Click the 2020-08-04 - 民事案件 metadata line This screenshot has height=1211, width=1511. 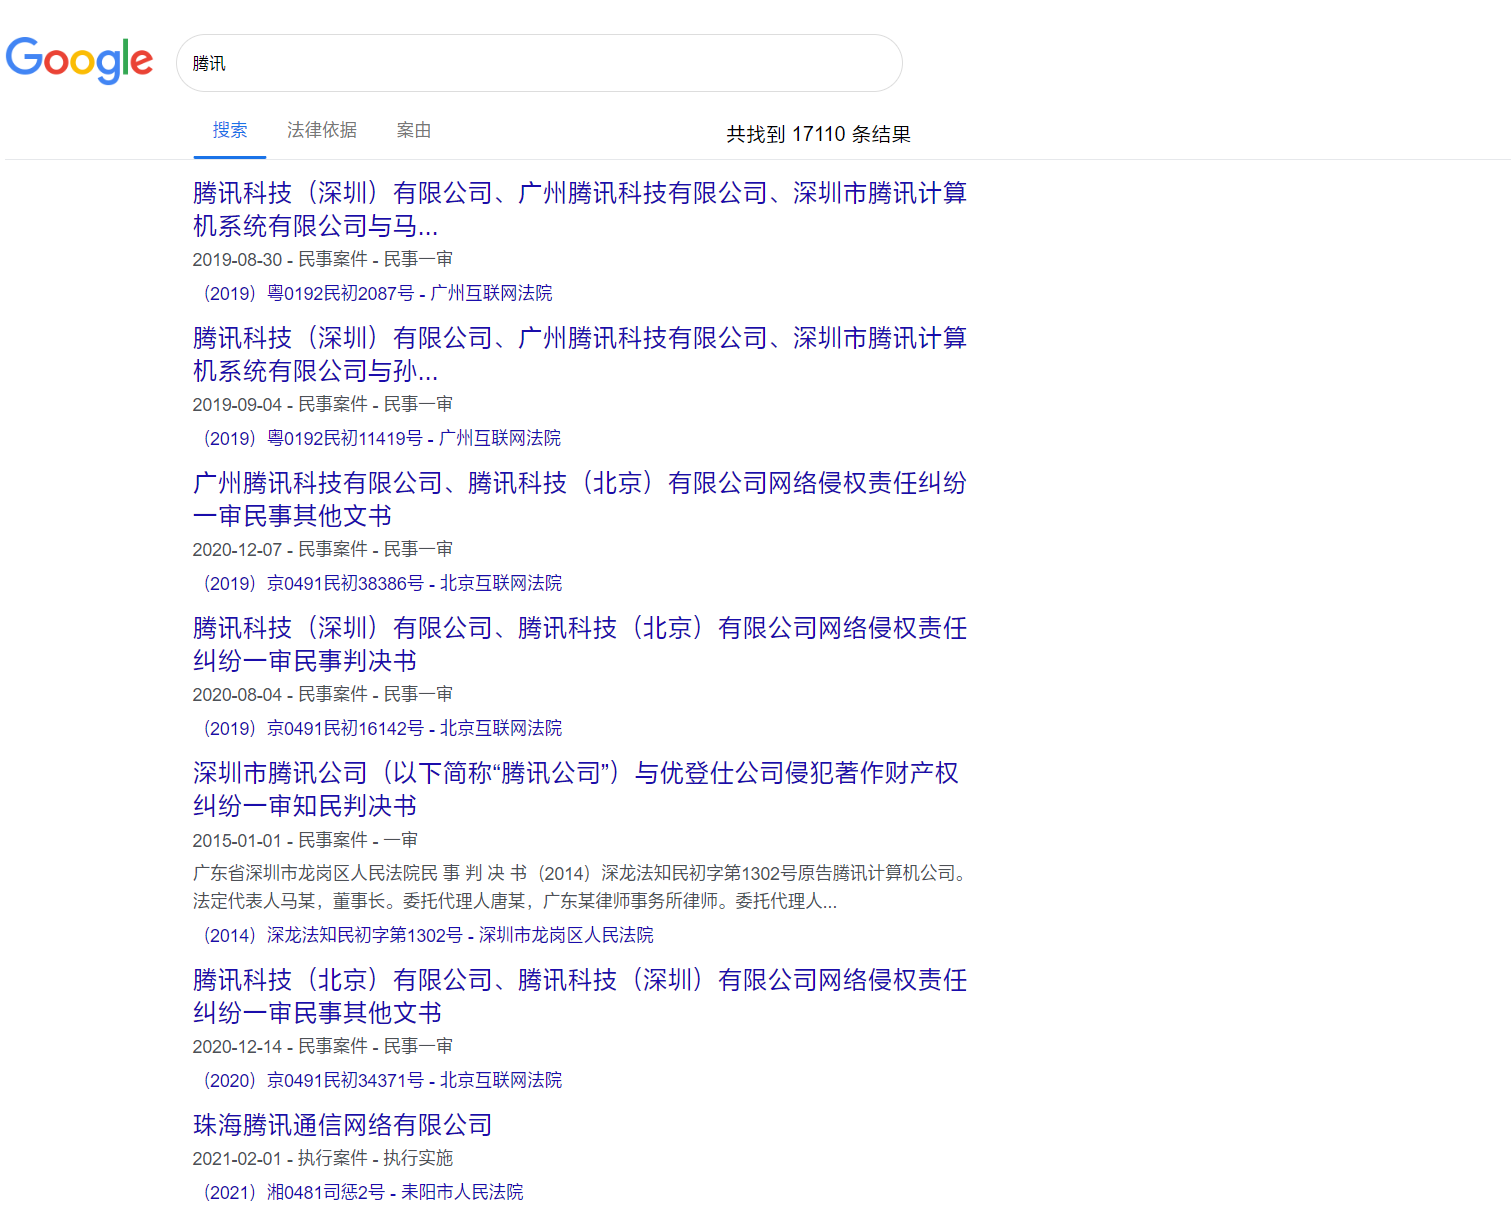coord(323,694)
